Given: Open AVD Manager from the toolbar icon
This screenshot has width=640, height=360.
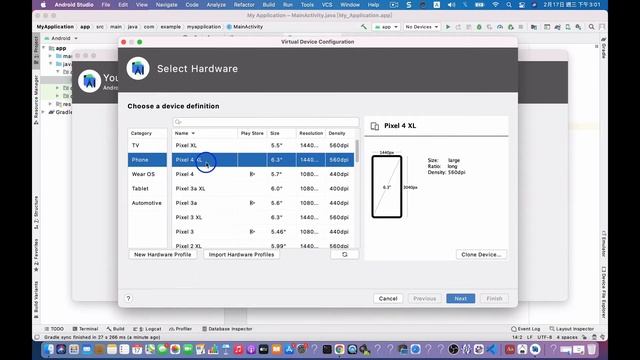Looking at the screenshot, I should pyautogui.click(x=568, y=27).
